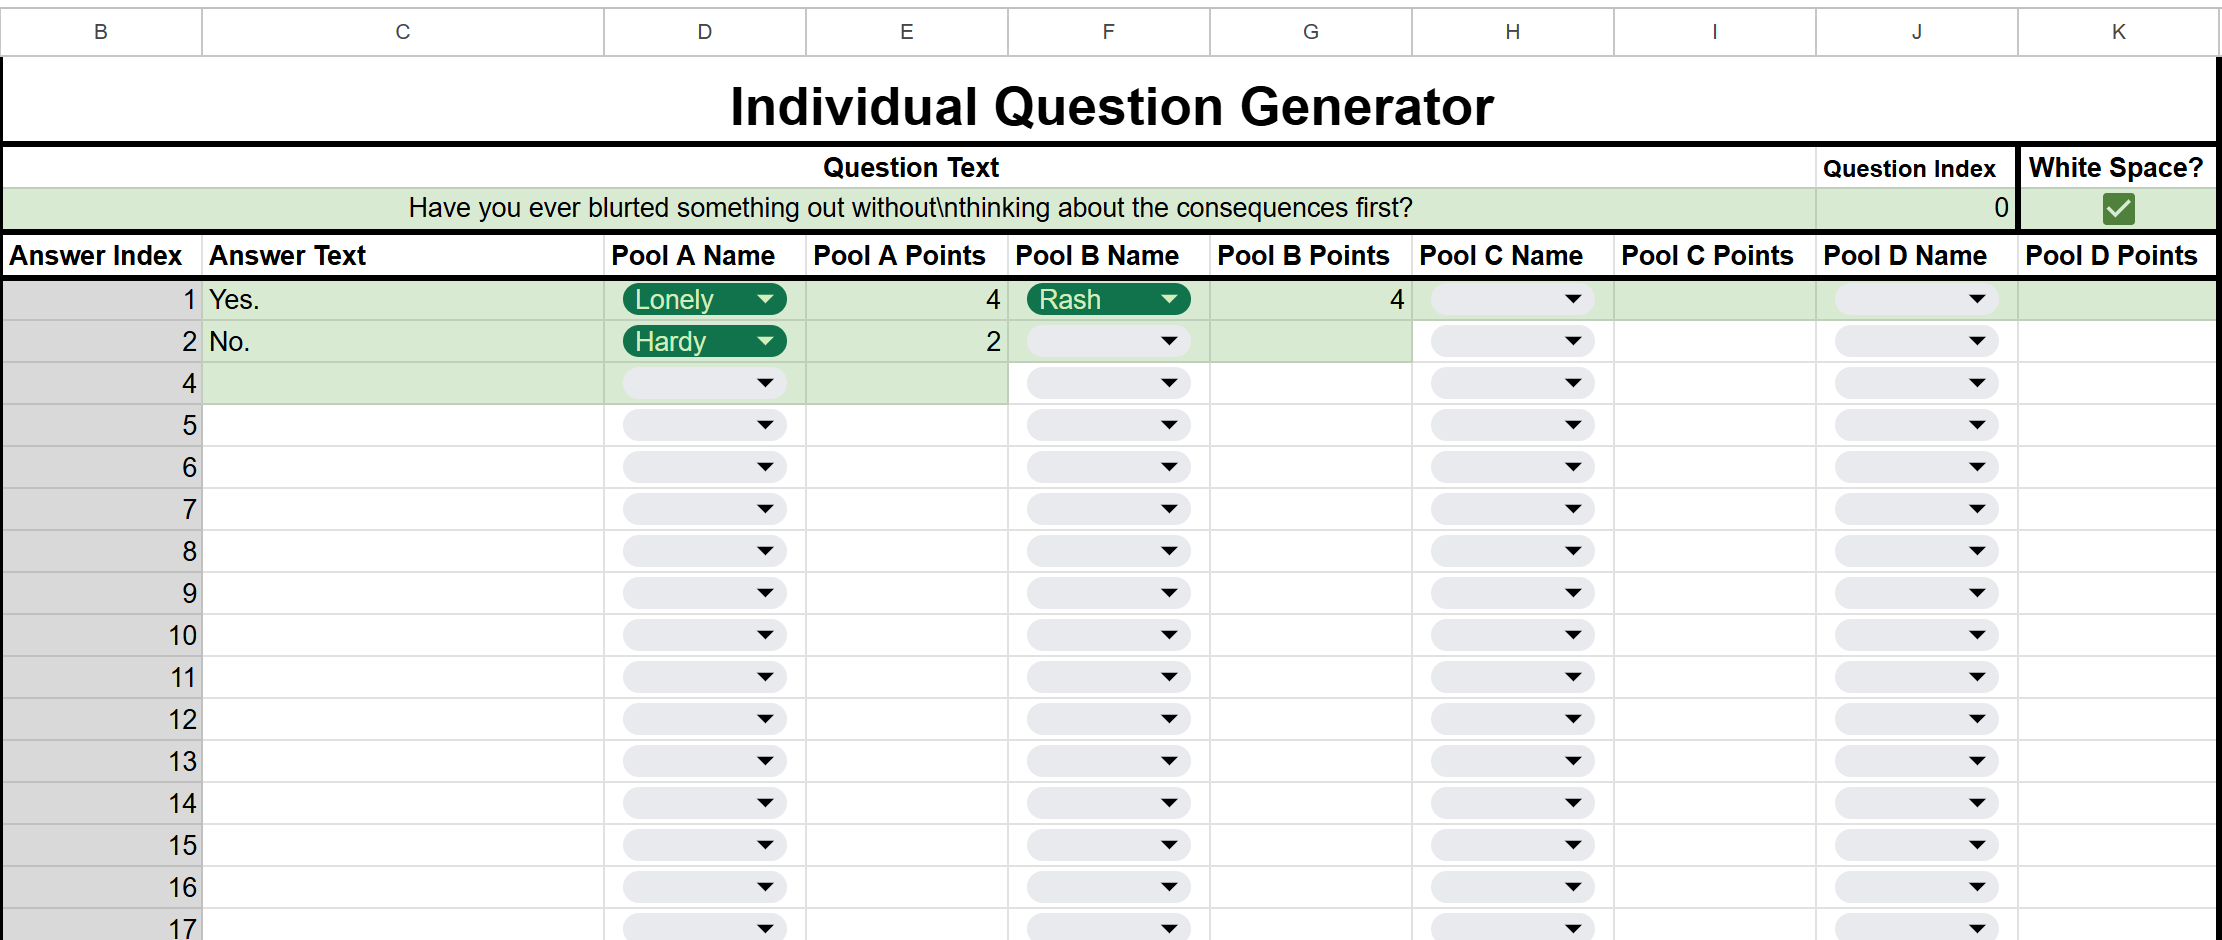Click the Question Index value cell

(1915, 208)
